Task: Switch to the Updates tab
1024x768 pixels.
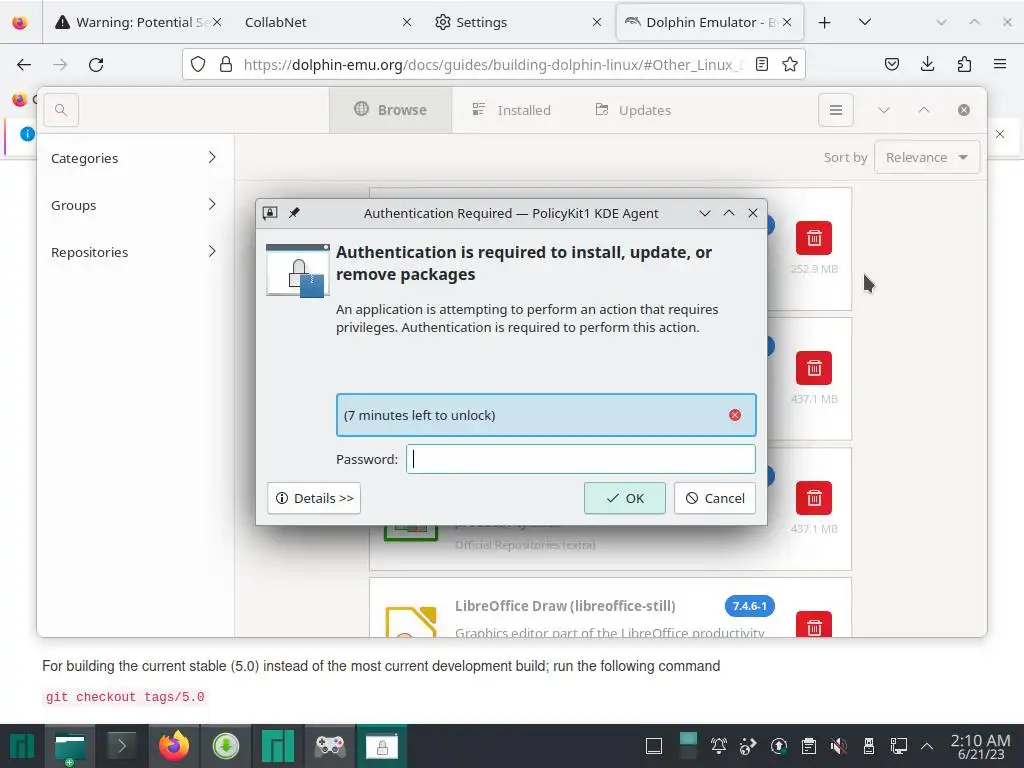Action: coord(633,110)
